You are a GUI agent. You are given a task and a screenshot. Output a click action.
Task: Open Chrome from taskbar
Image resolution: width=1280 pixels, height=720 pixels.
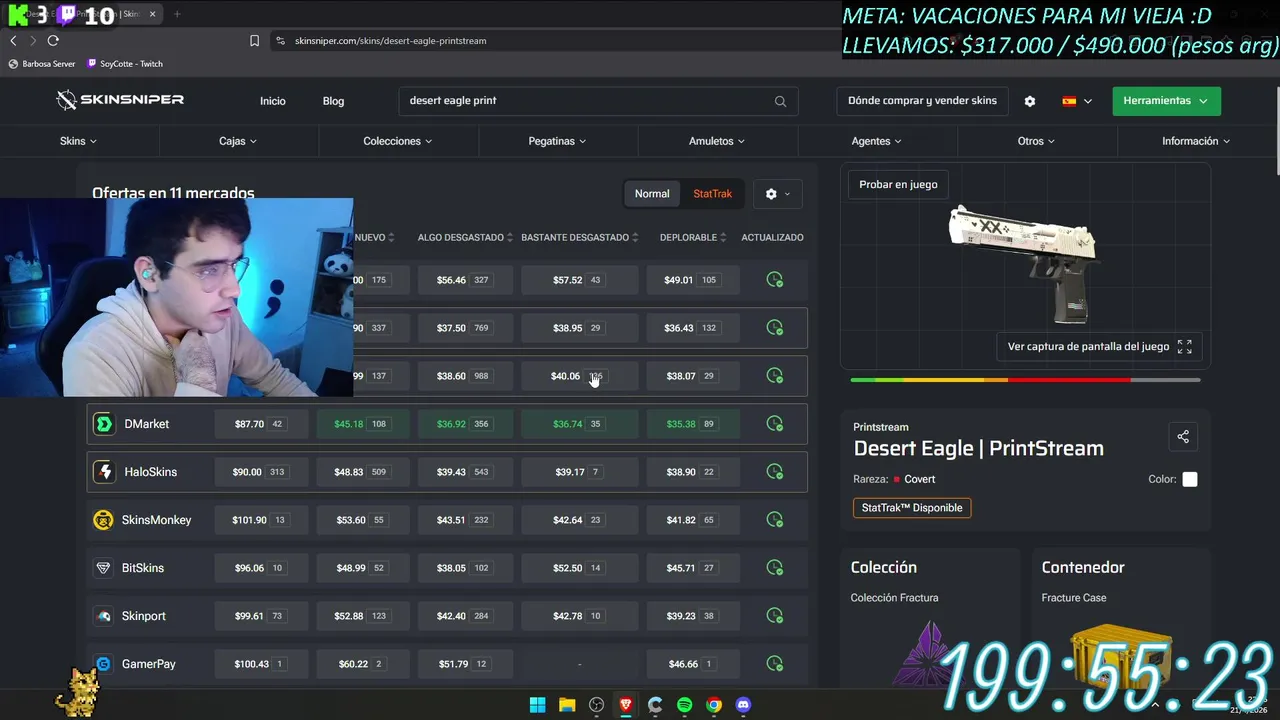coord(713,705)
